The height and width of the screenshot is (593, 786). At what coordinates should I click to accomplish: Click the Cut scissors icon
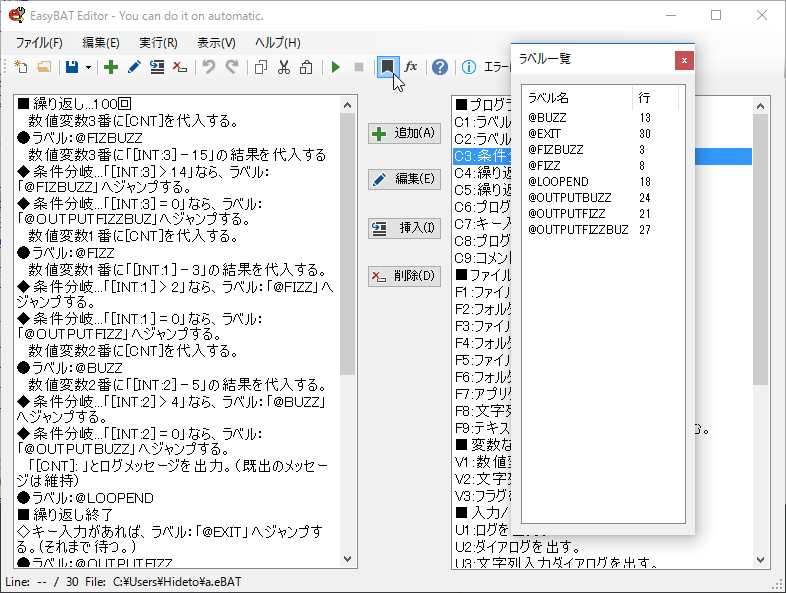(284, 67)
